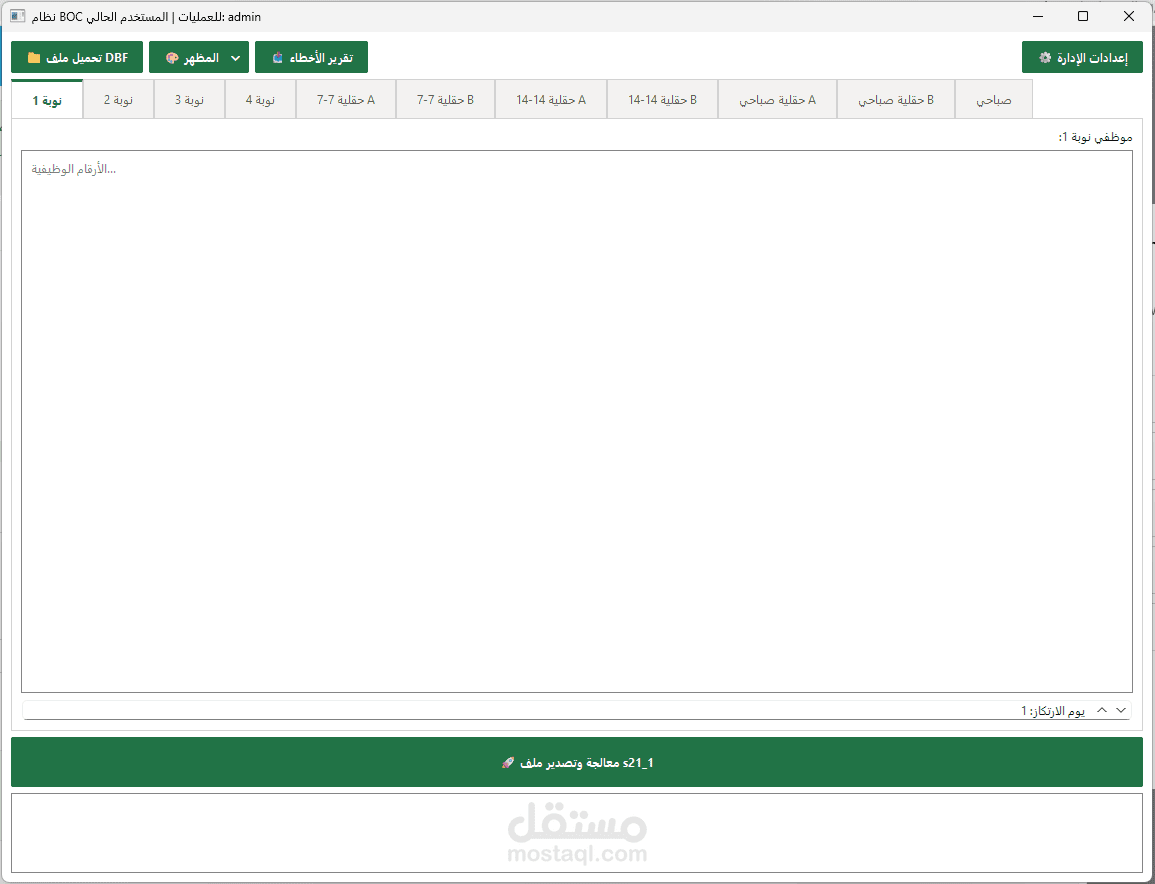This screenshot has height=884, width=1155.
Task: Click the موظفي نوبة 1 label
Action: point(1095,137)
